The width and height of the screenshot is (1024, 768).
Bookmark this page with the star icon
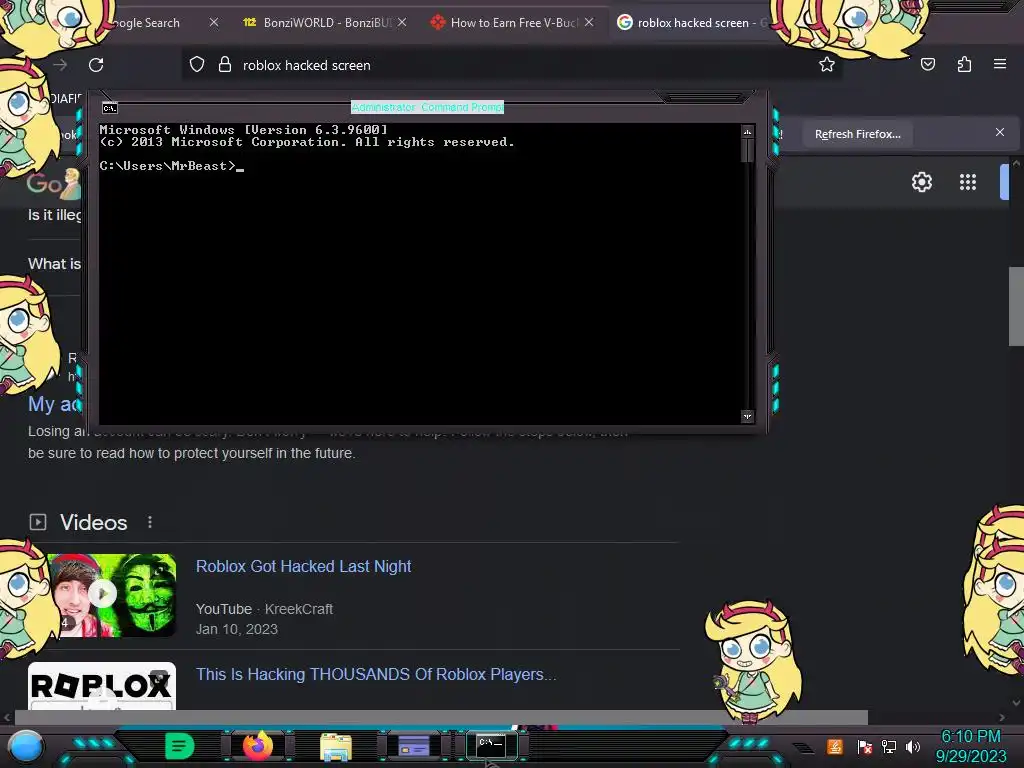[827, 64]
